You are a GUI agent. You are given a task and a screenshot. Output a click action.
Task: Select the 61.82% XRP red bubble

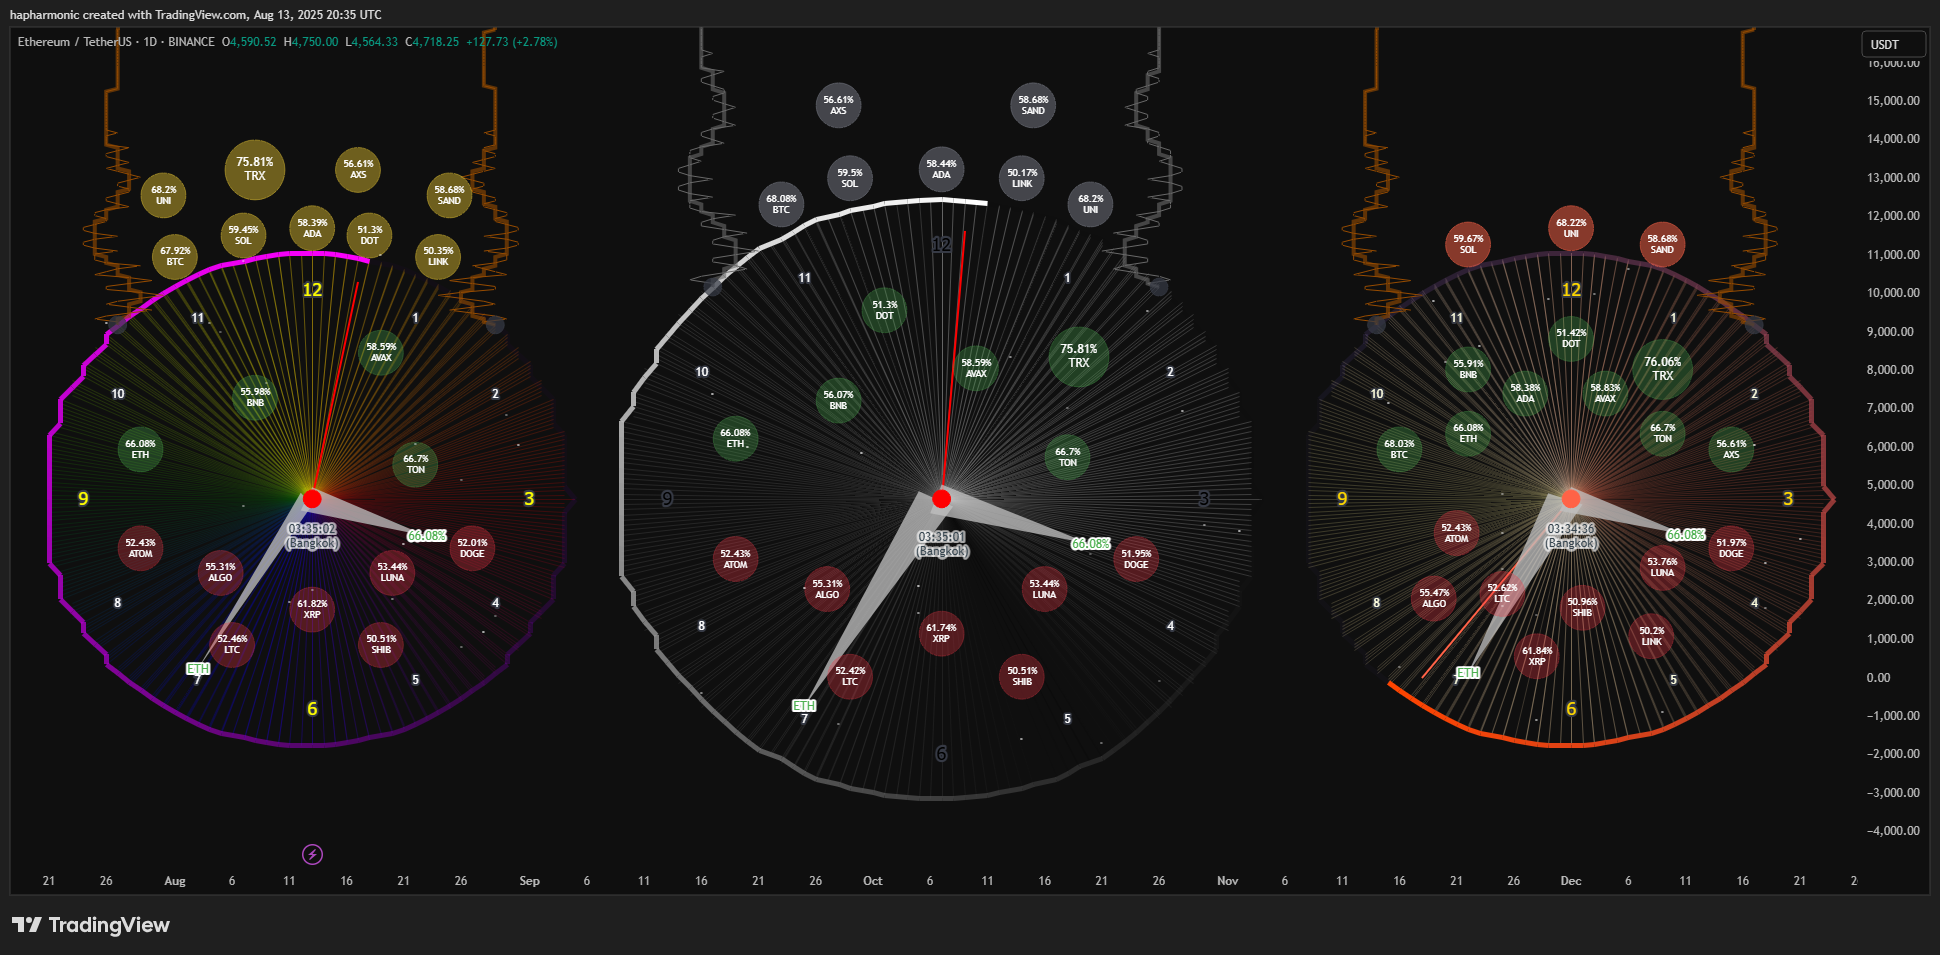312,609
